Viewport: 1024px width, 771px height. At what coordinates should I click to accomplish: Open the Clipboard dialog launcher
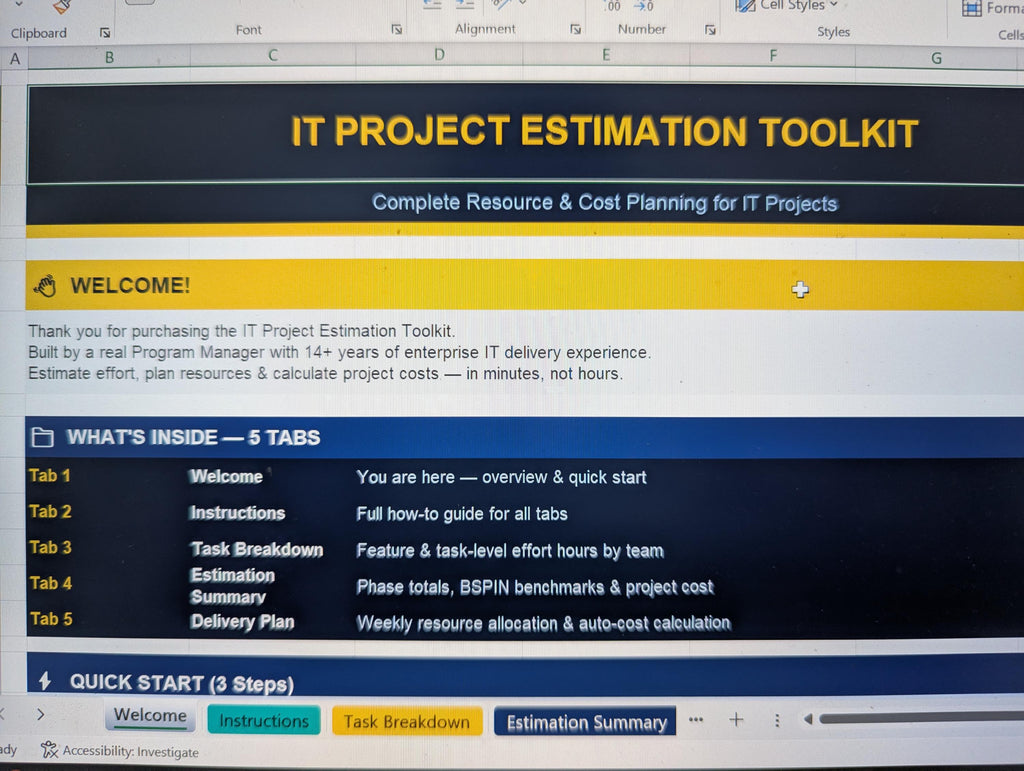pos(105,33)
